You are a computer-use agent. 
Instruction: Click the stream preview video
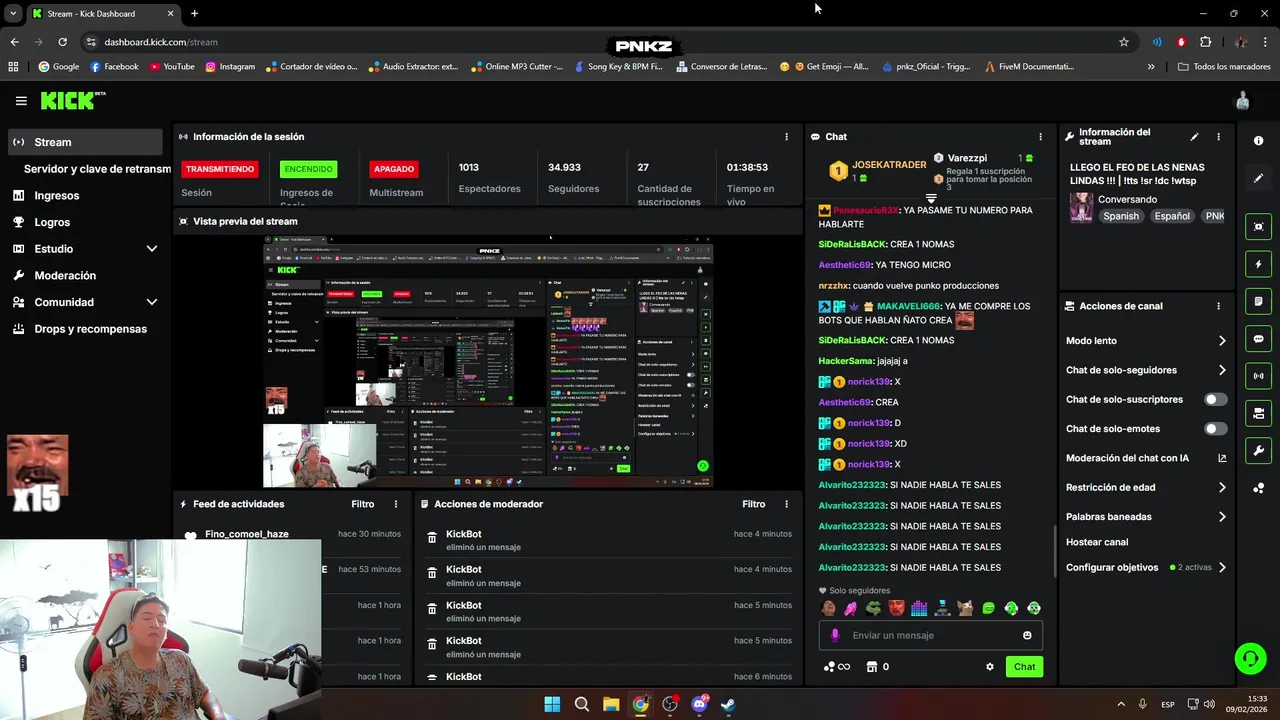(488, 361)
